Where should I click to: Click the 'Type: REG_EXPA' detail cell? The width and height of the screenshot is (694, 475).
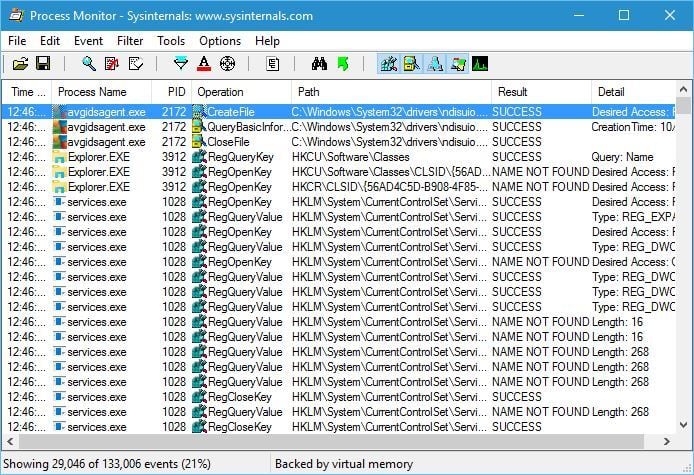click(x=633, y=217)
